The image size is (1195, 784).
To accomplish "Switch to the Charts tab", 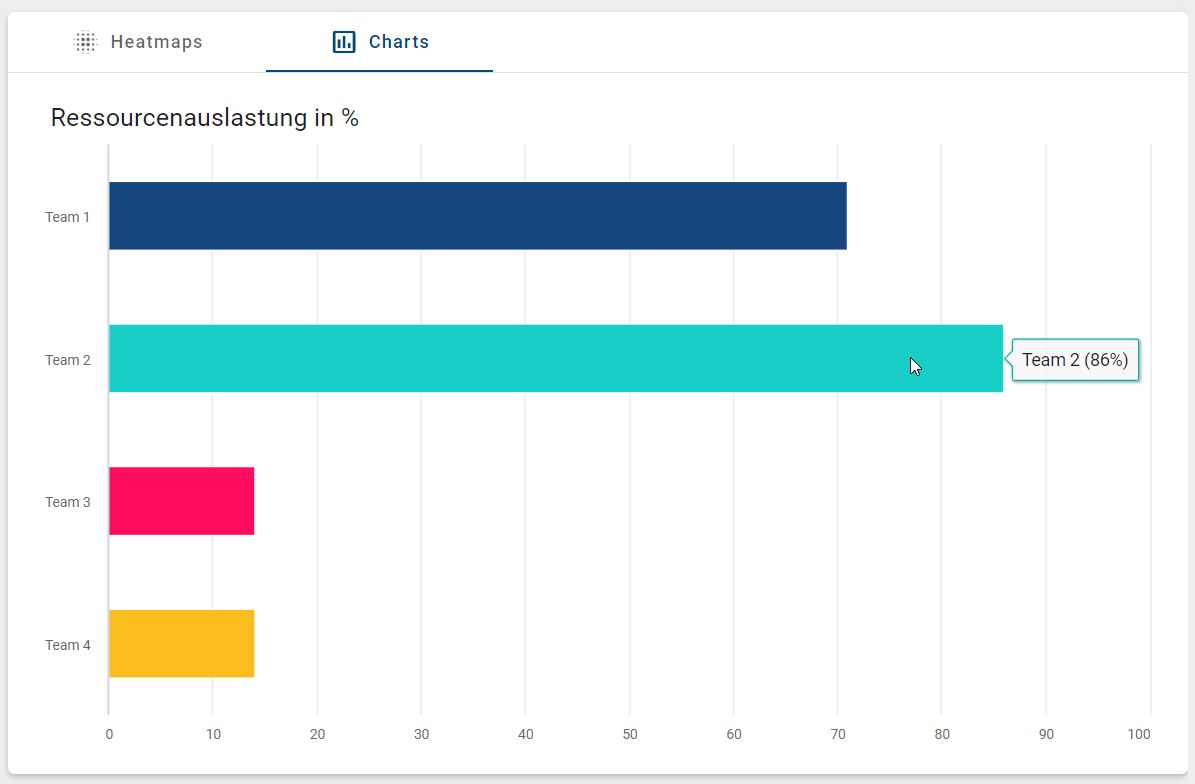I will 379,41.
